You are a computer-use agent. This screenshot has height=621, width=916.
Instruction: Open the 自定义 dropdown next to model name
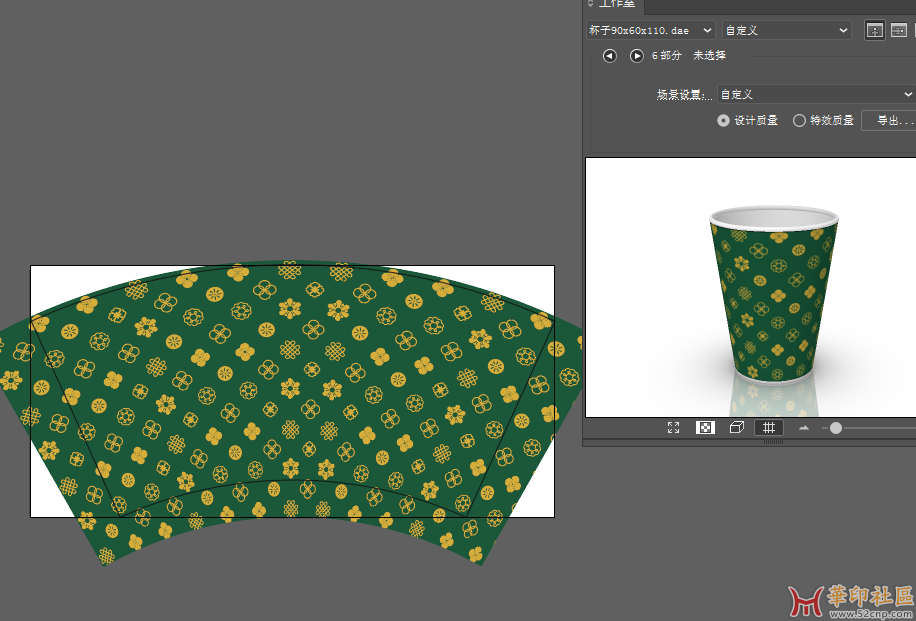(785, 31)
